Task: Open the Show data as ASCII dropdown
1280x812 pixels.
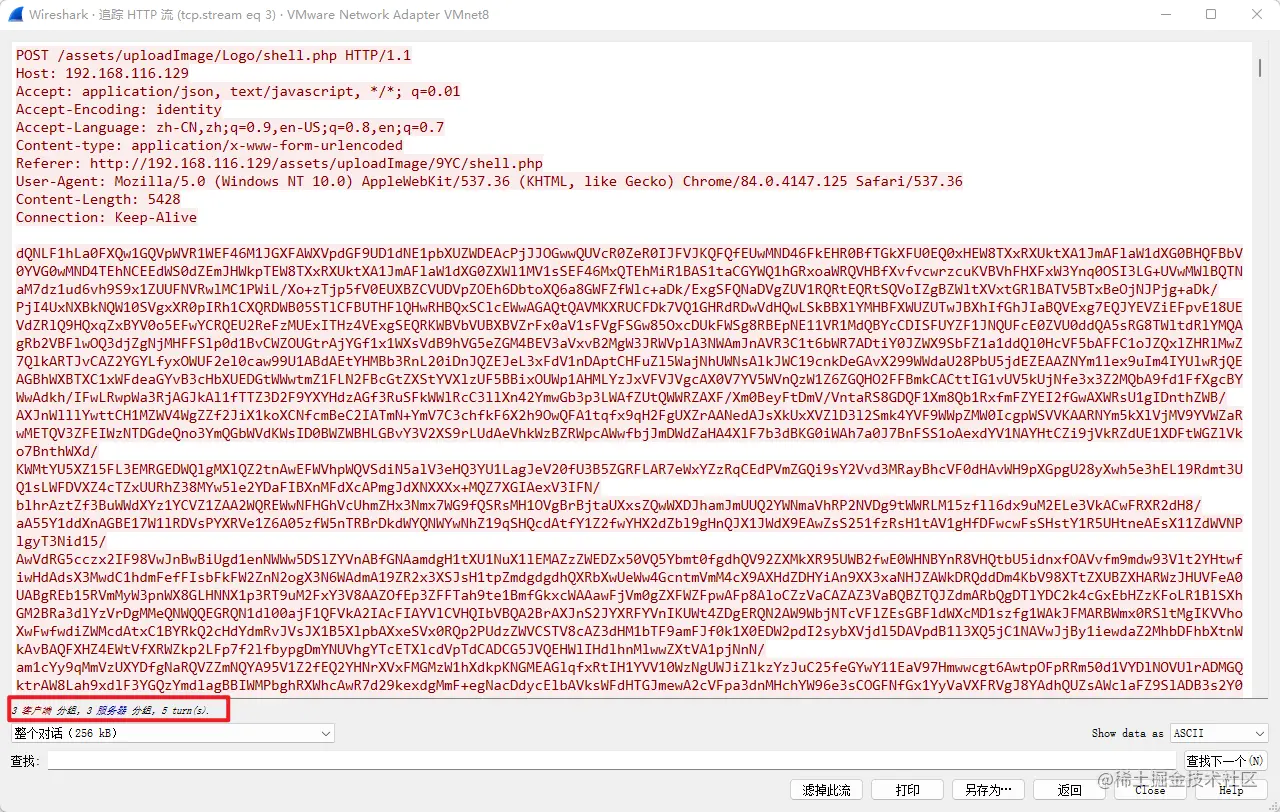Action: click(1218, 734)
